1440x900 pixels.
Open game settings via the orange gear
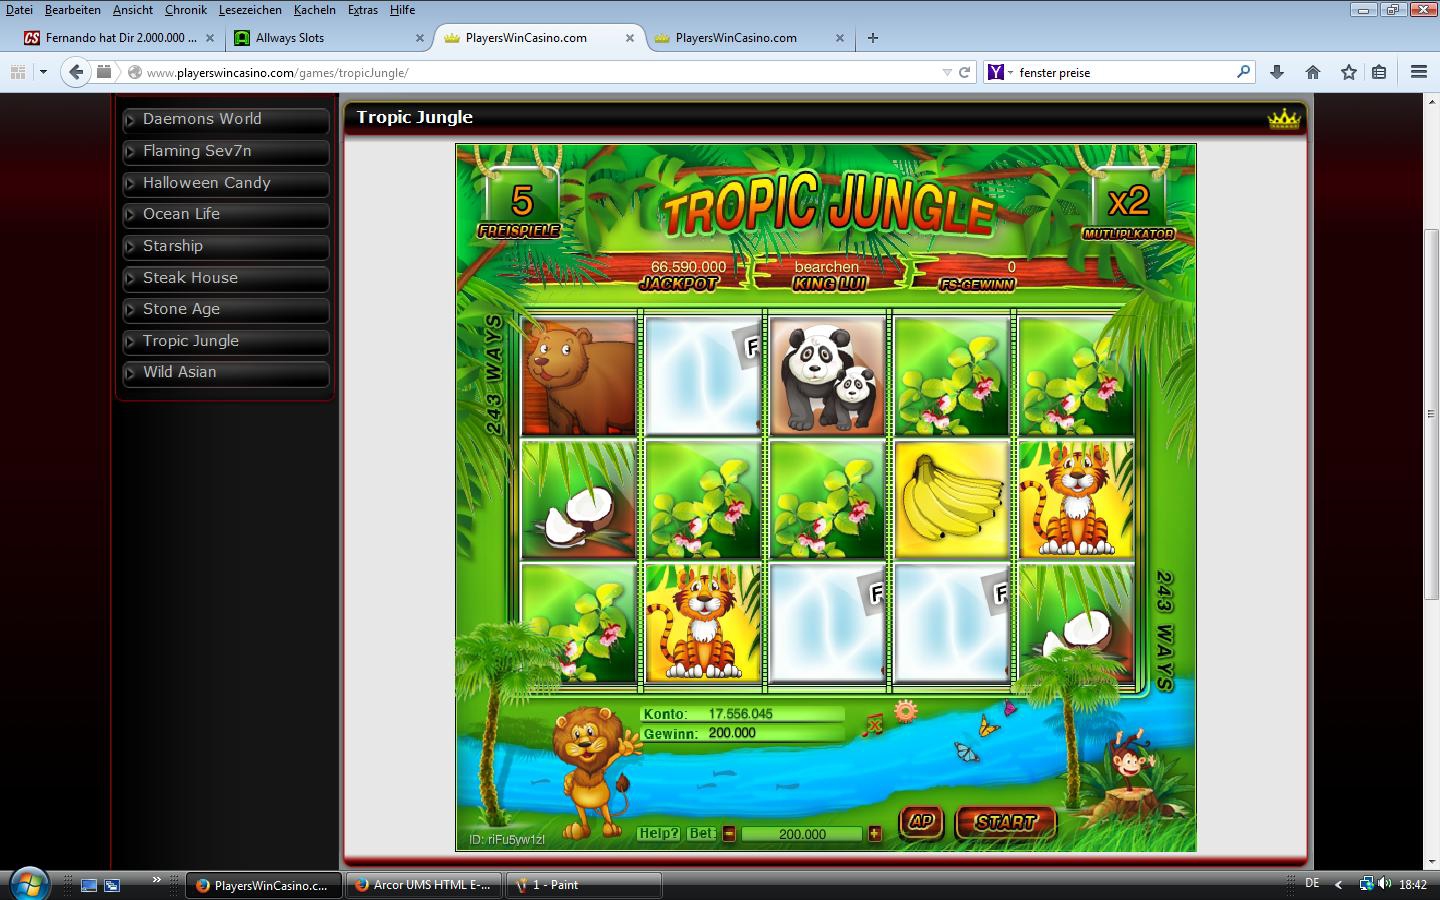point(906,711)
